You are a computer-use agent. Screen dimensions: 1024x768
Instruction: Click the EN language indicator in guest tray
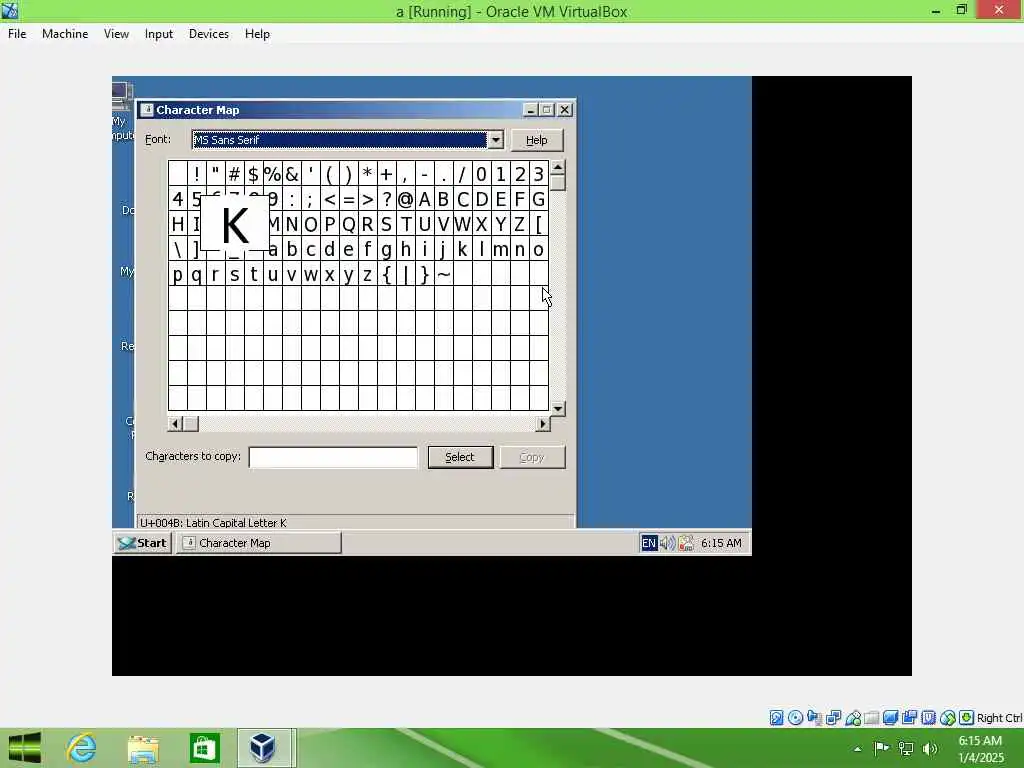click(648, 543)
